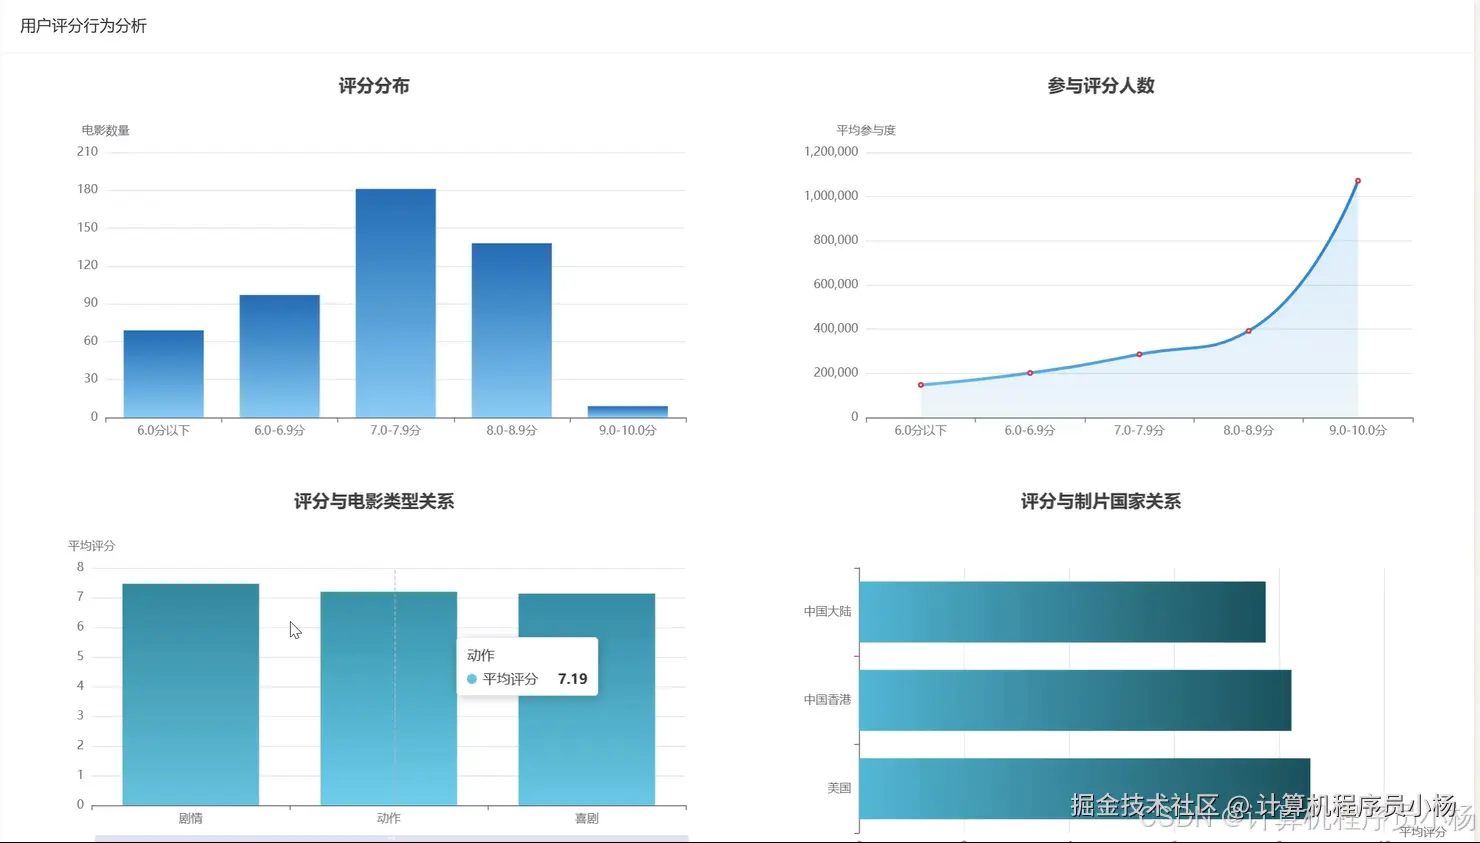The height and width of the screenshot is (843, 1480).
Task: Click the 评分分布 chart title
Action: 374,86
